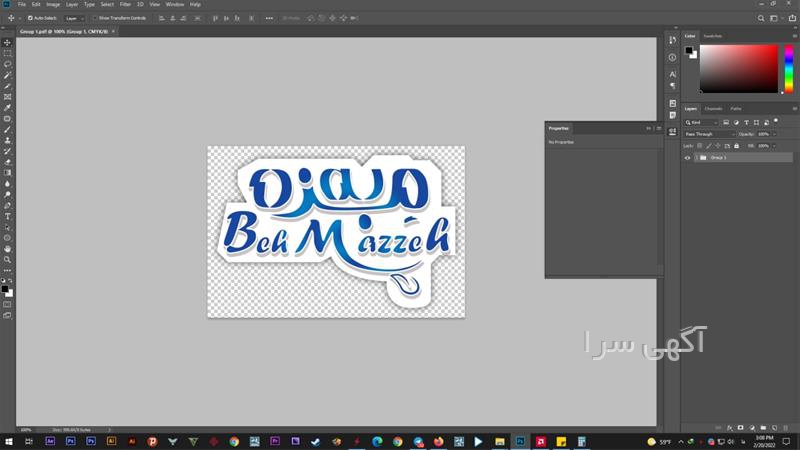Select the Frame tool
This screenshot has height=450, width=800.
[7, 97]
